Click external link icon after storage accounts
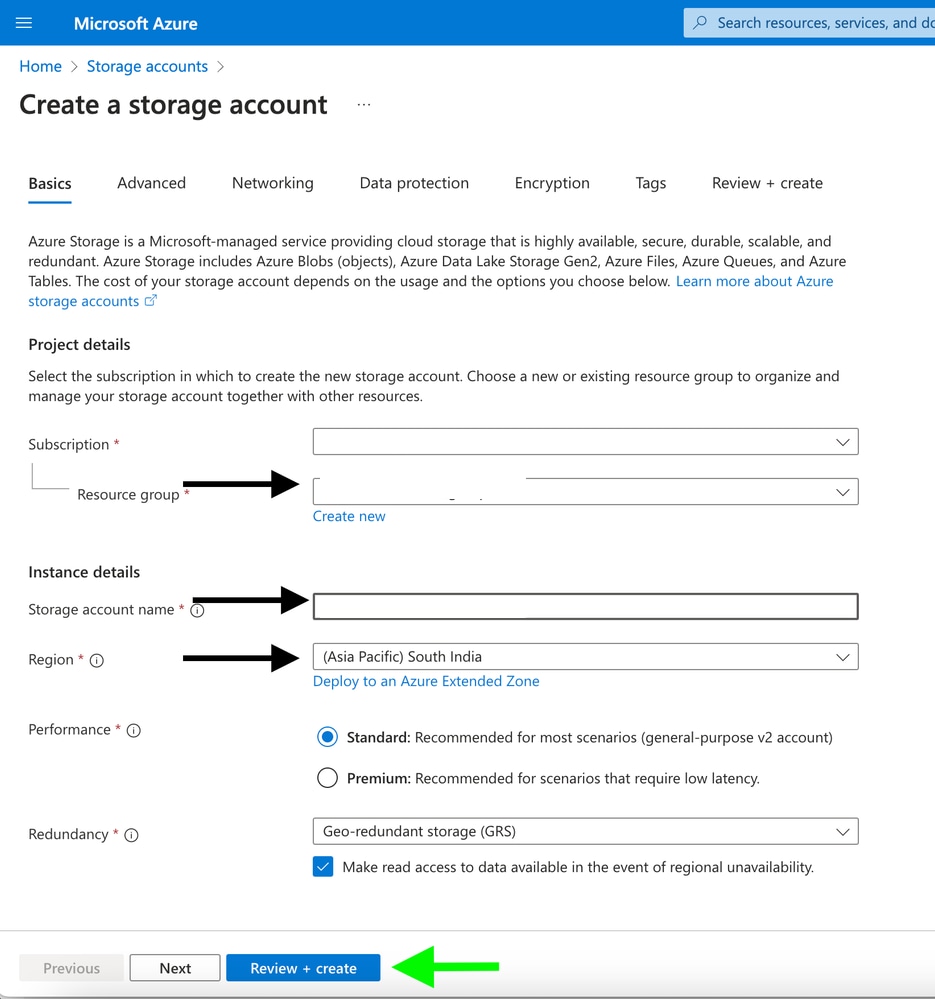 tap(150, 301)
